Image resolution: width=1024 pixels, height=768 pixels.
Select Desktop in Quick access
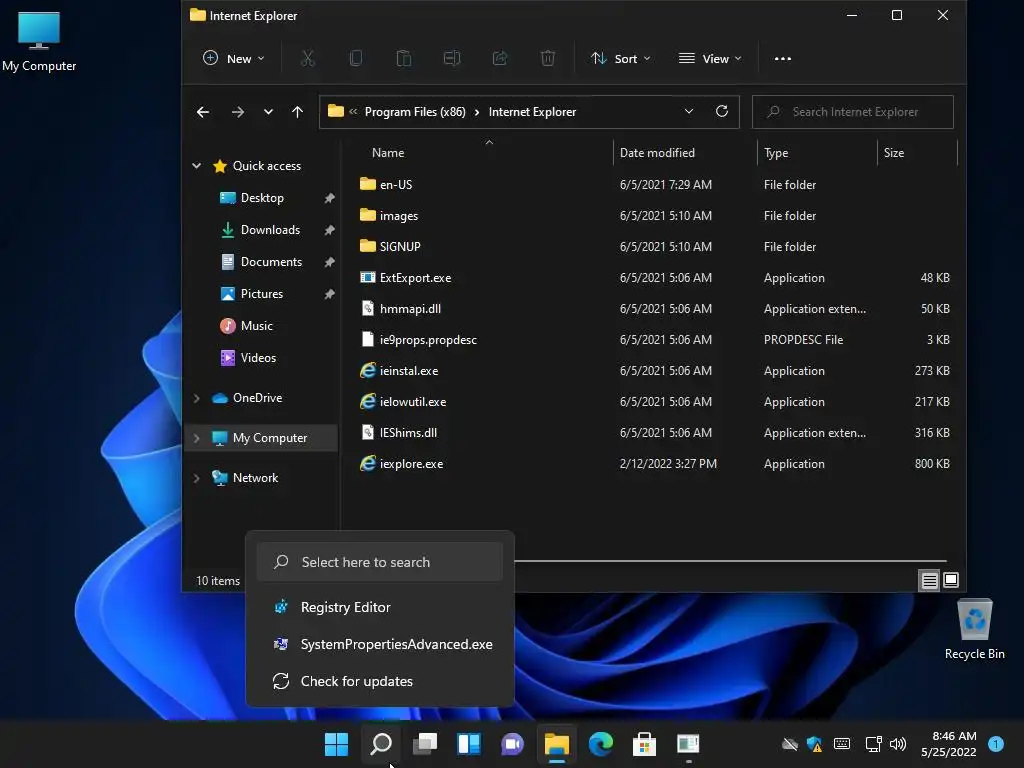pyautogui.click(x=262, y=198)
